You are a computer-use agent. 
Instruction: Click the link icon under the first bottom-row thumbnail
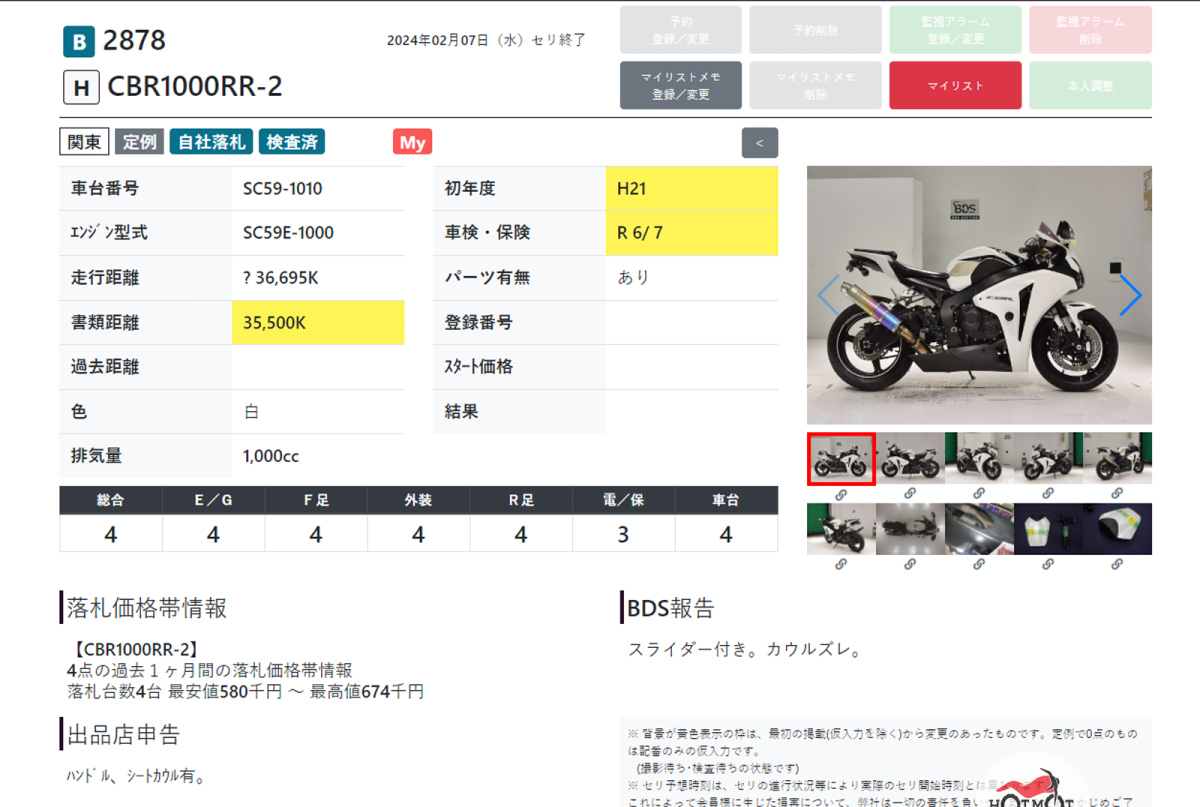[841, 564]
